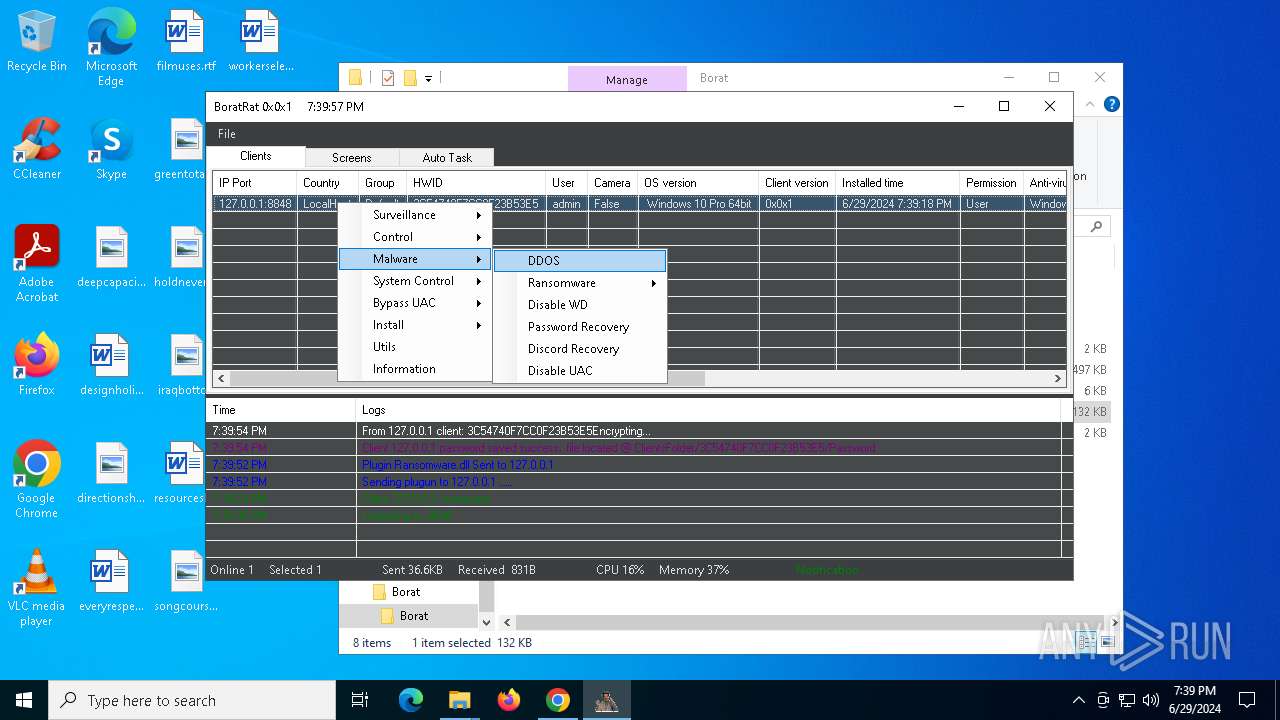
Task: Expand the Bypass UAC submenu
Action: tap(414, 303)
